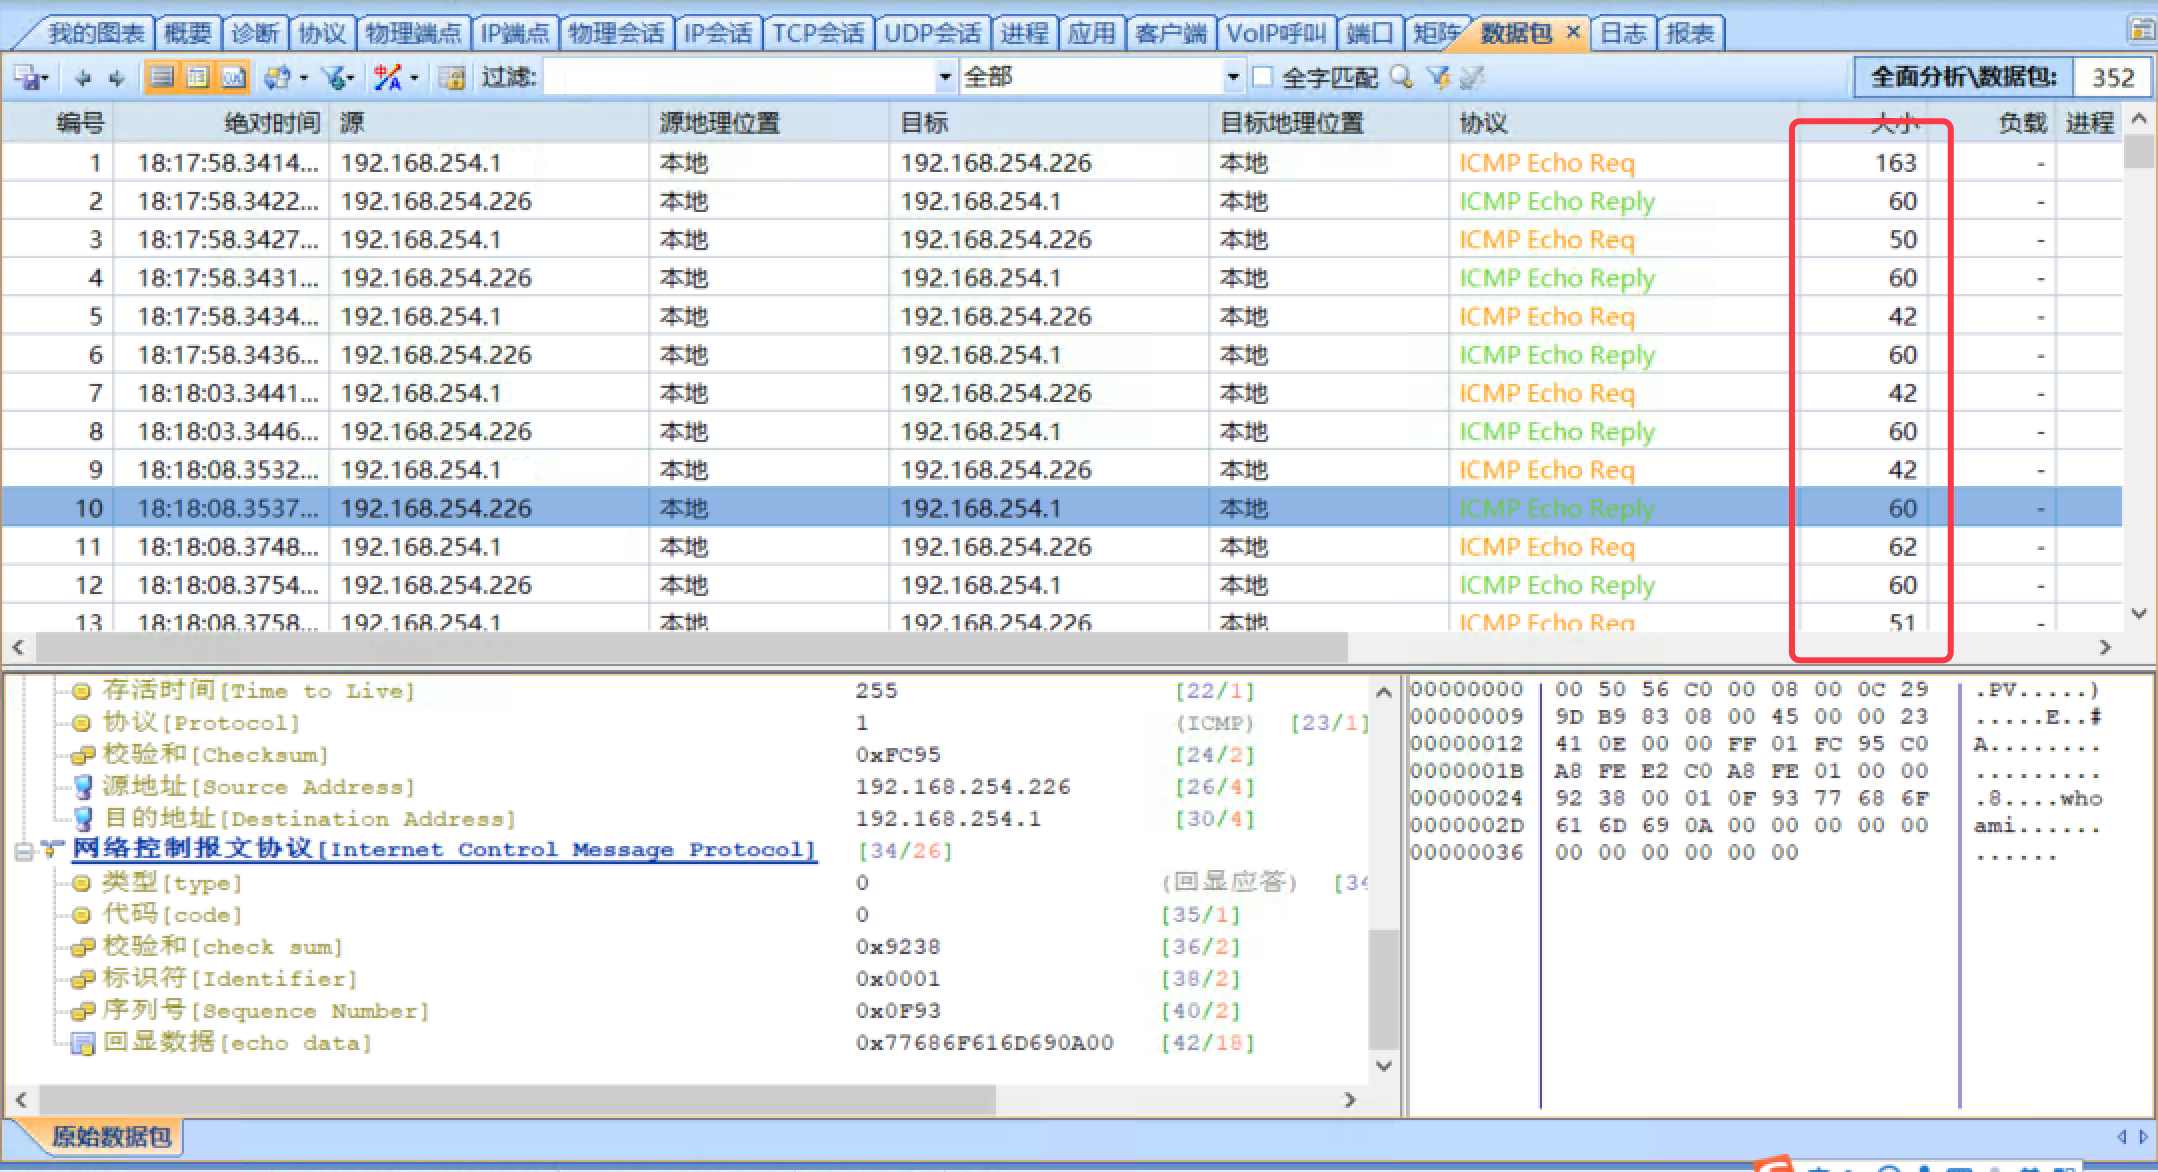Sort by the 协议 column header
This screenshot has width=2158, height=1172.
(1483, 123)
